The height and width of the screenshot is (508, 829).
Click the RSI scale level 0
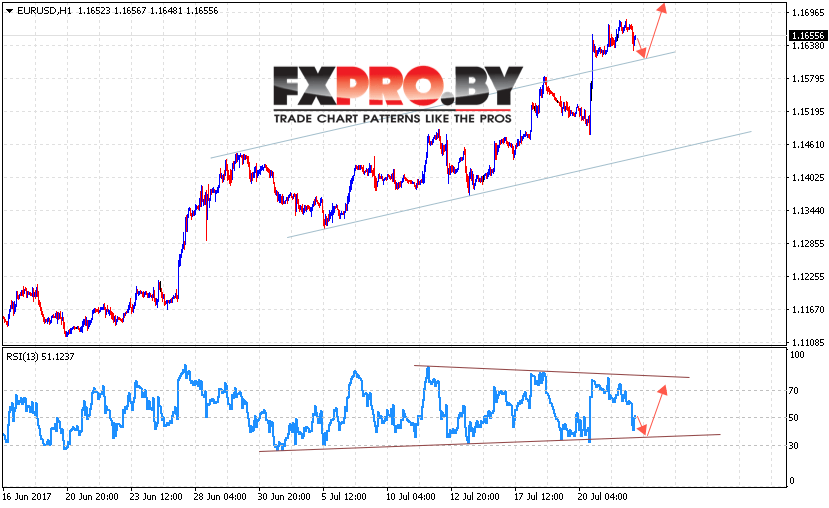click(x=791, y=481)
